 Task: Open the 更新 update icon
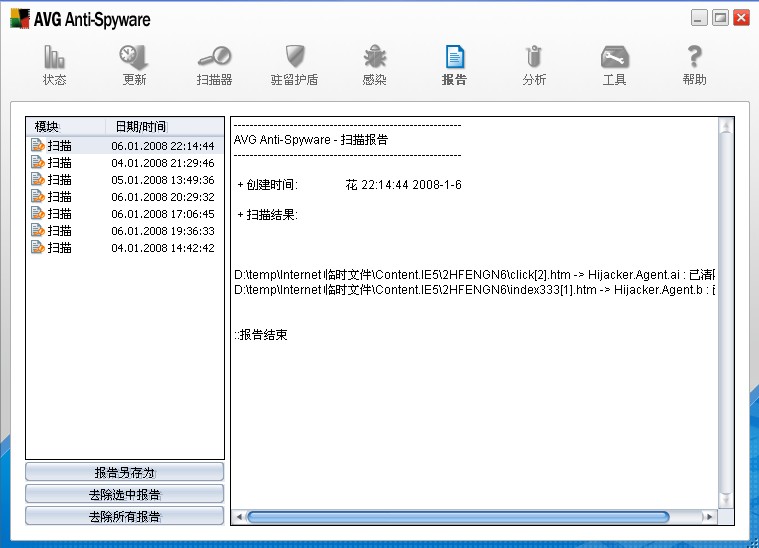click(x=134, y=57)
